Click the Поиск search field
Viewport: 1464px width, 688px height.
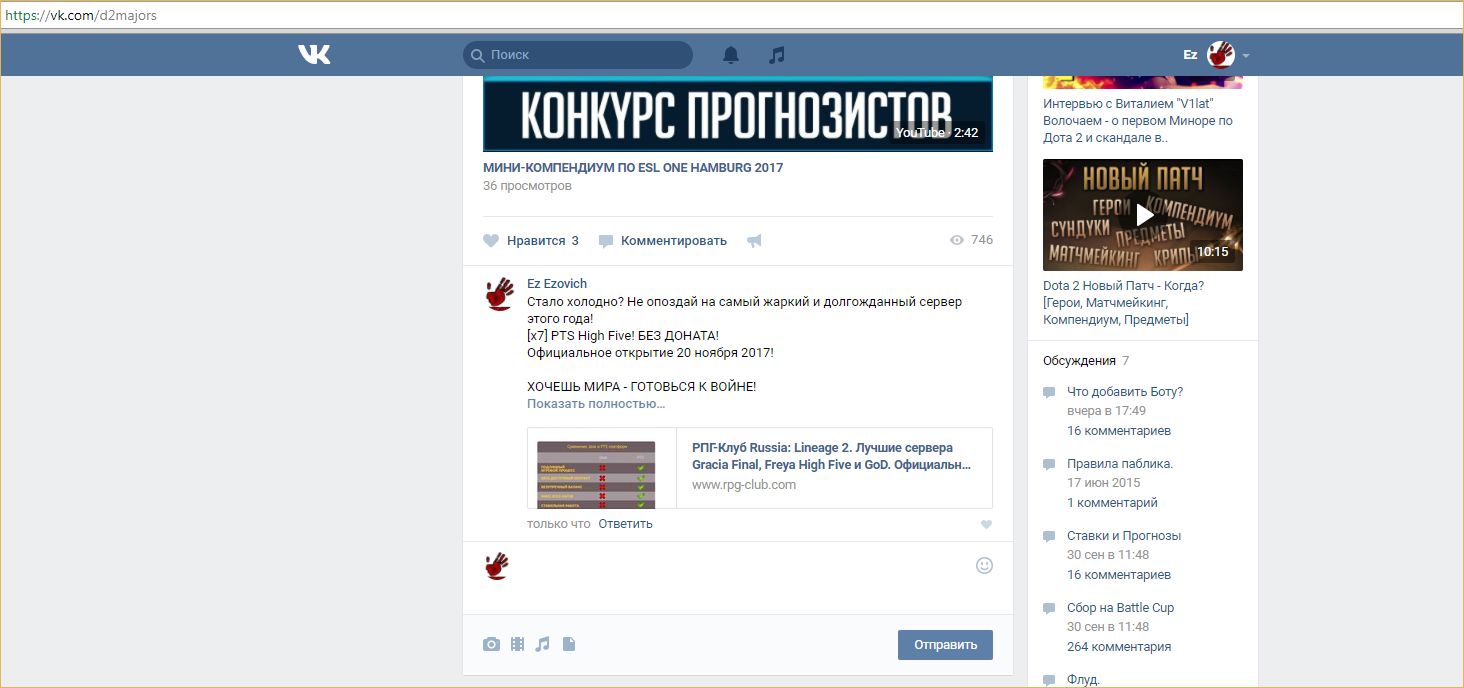(x=578, y=55)
